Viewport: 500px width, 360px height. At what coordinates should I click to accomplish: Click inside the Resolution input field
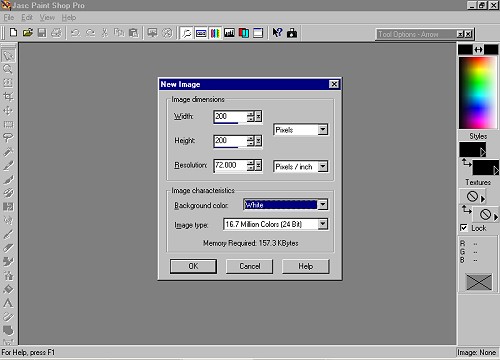click(230, 165)
